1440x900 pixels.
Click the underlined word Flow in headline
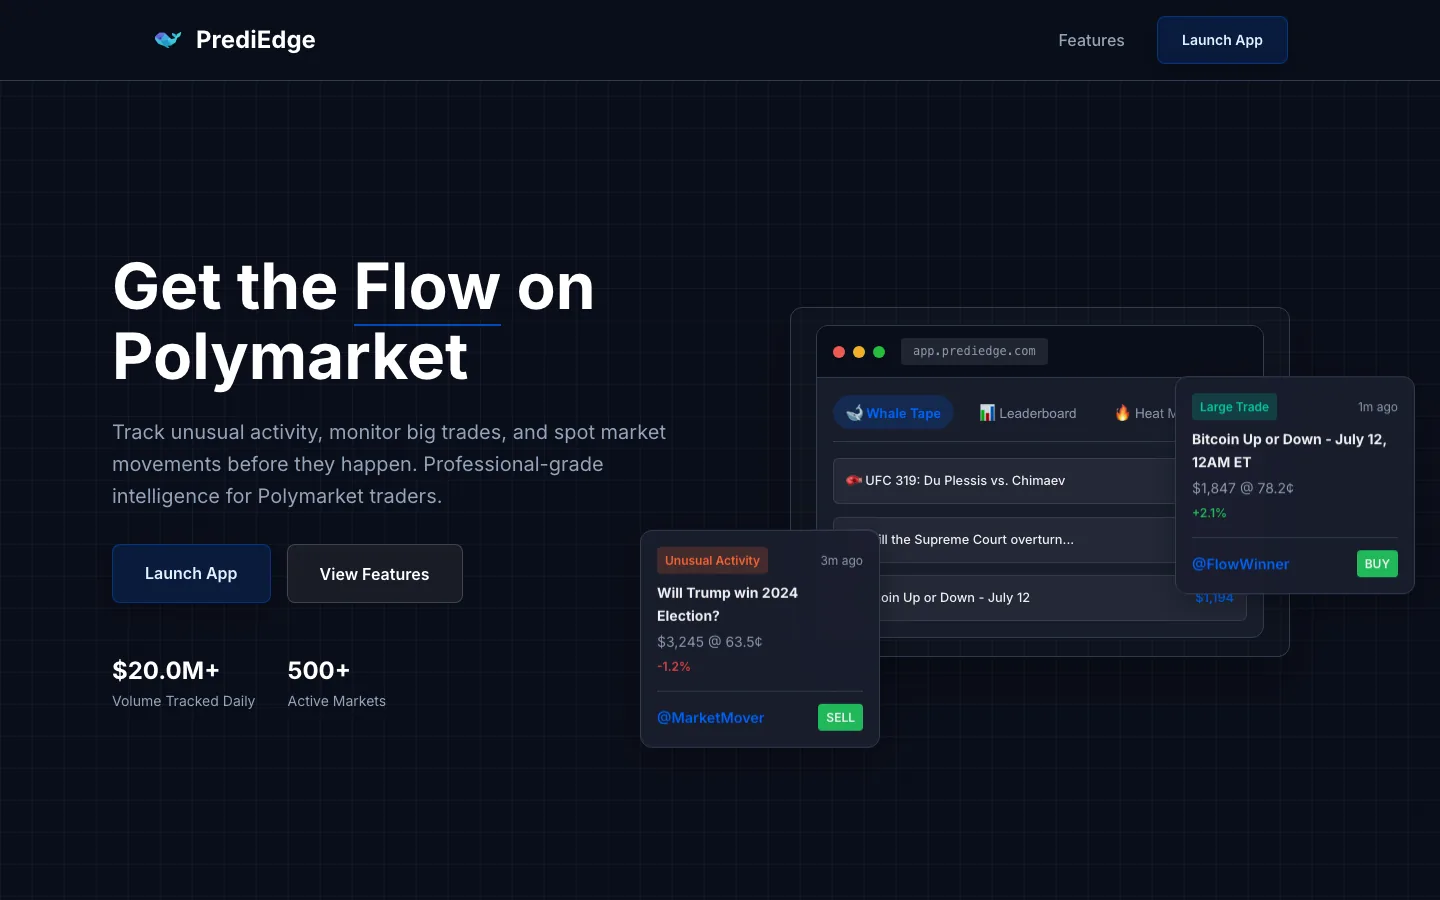tap(427, 288)
